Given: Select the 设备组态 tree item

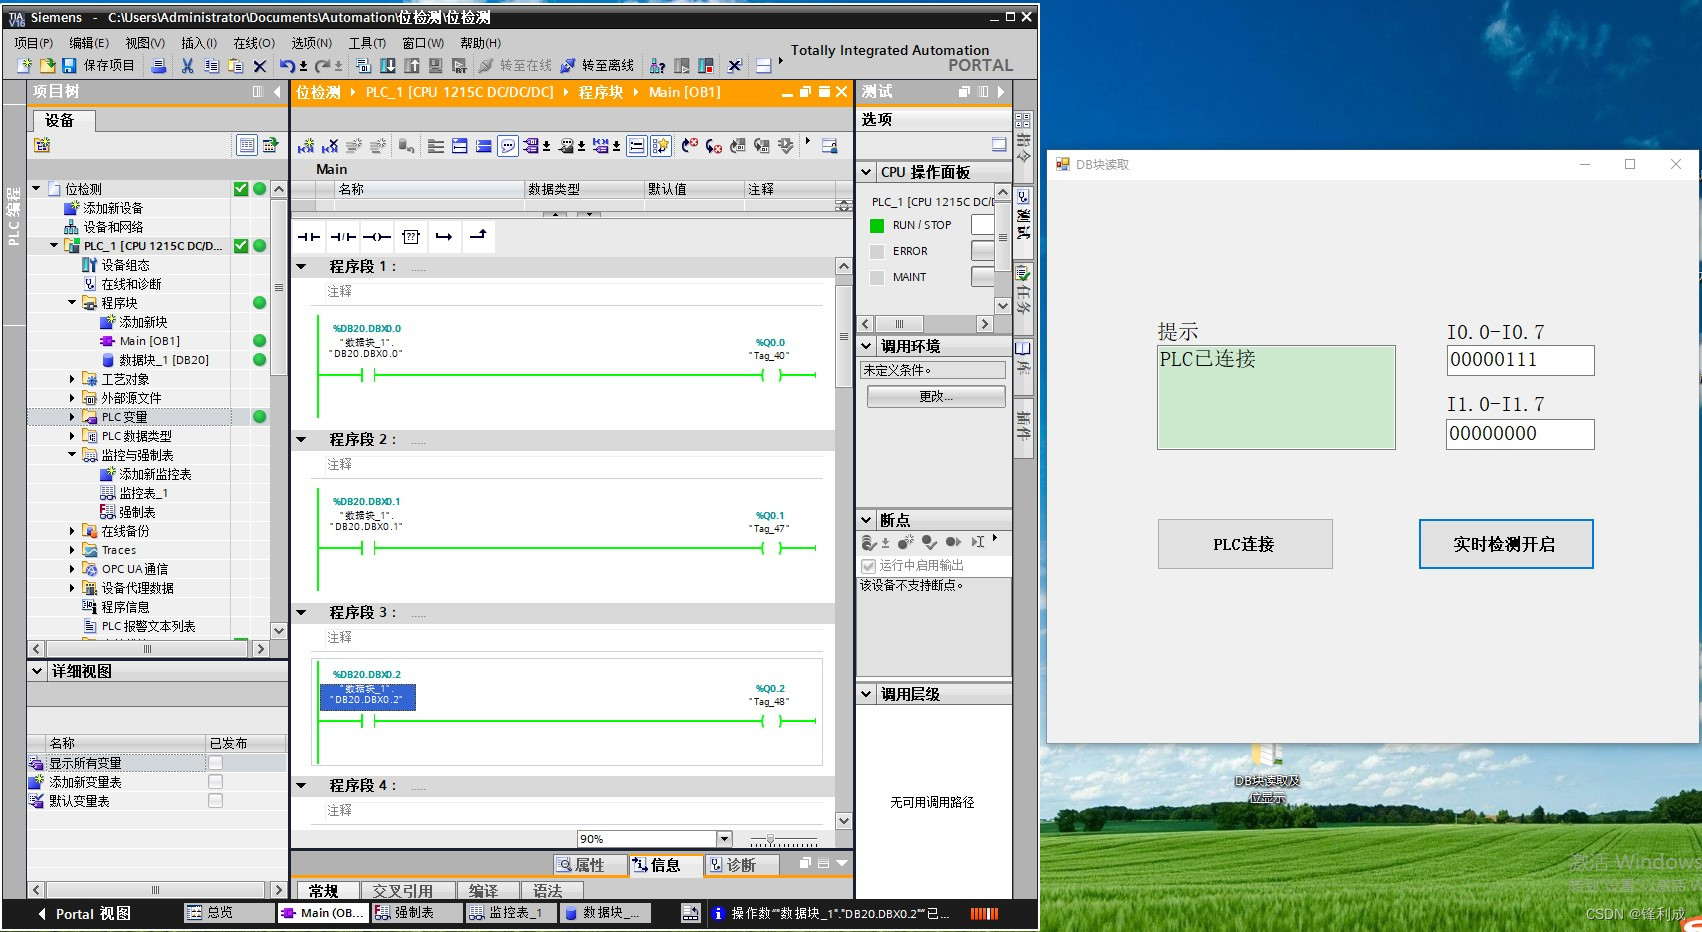Looking at the screenshot, I should tap(125, 265).
